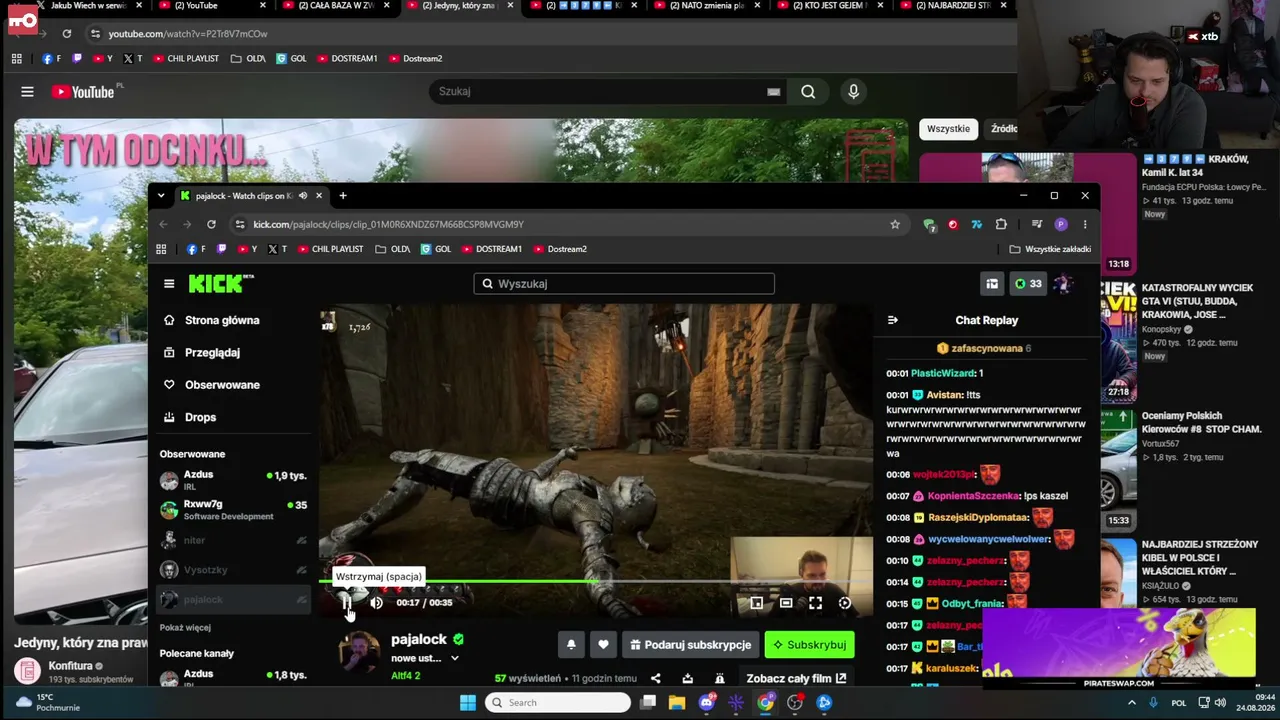Open File Explorer from the taskbar
The image size is (1280, 720).
click(677, 703)
